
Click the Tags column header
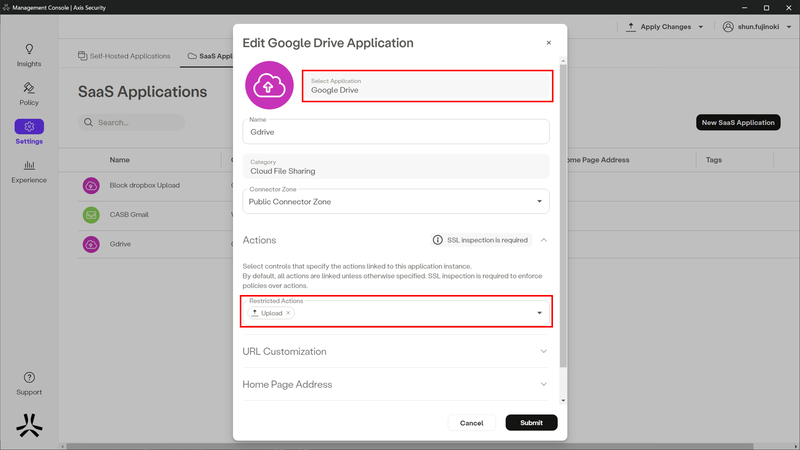[714, 160]
